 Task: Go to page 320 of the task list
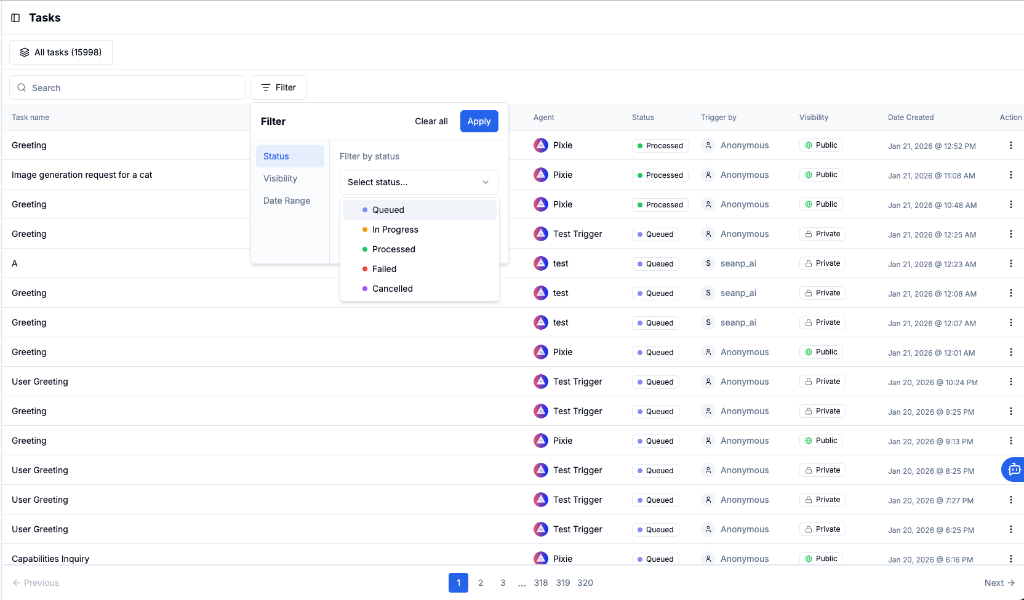tap(585, 582)
